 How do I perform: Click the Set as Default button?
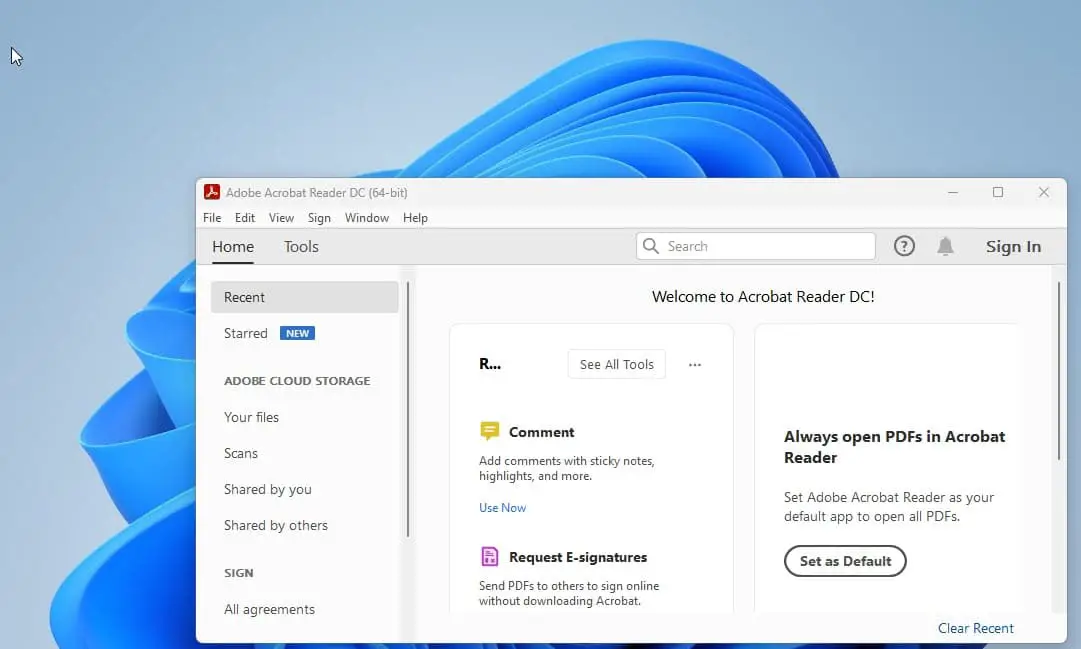(x=845, y=561)
